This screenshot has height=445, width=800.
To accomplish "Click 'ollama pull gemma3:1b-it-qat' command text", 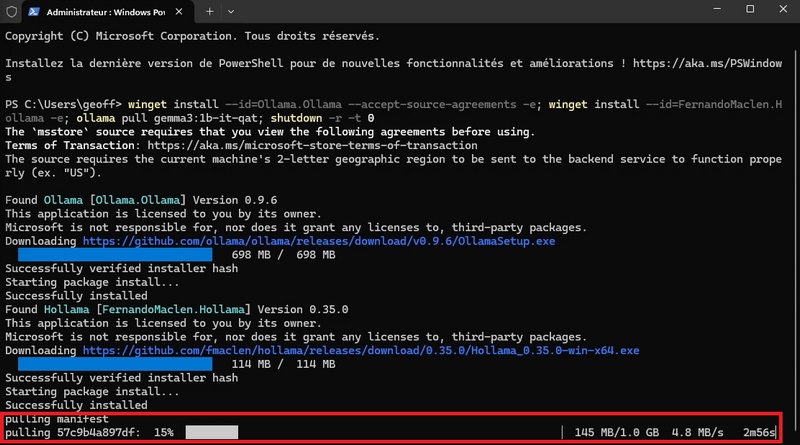I will pos(167,118).
